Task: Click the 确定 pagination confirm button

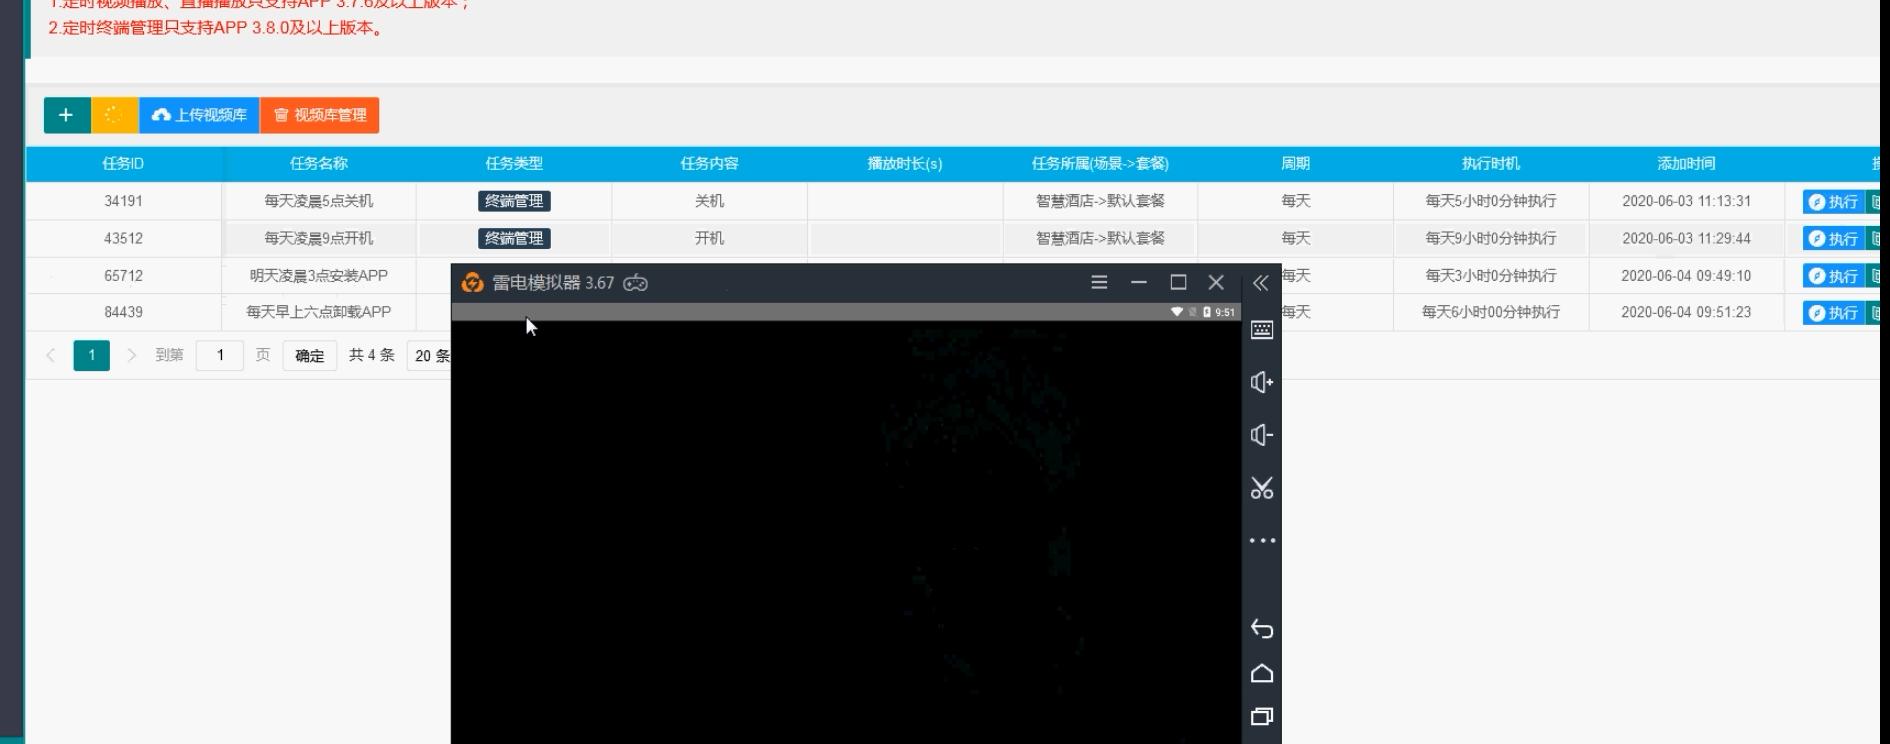Action: (309, 355)
